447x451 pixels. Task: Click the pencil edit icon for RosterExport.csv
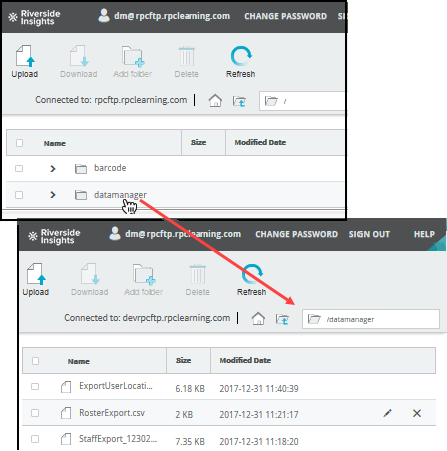tap(387, 413)
